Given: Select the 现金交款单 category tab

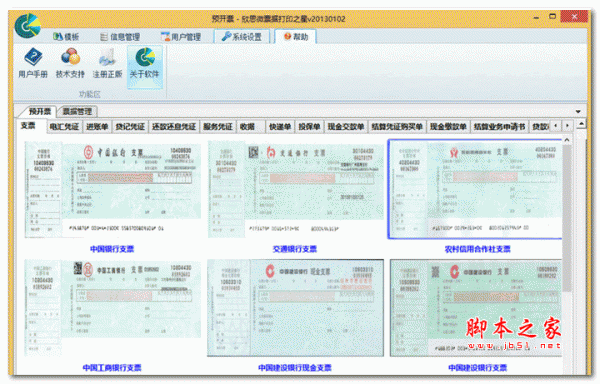Looking at the screenshot, I should pos(346,127).
